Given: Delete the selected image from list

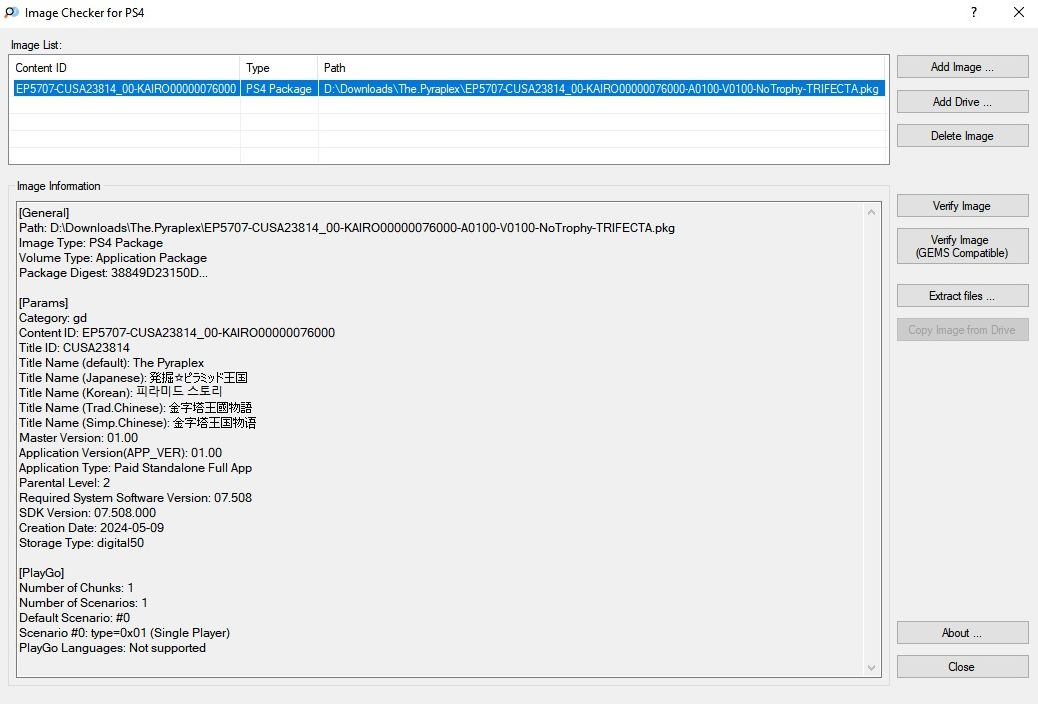Looking at the screenshot, I should tap(962, 136).
